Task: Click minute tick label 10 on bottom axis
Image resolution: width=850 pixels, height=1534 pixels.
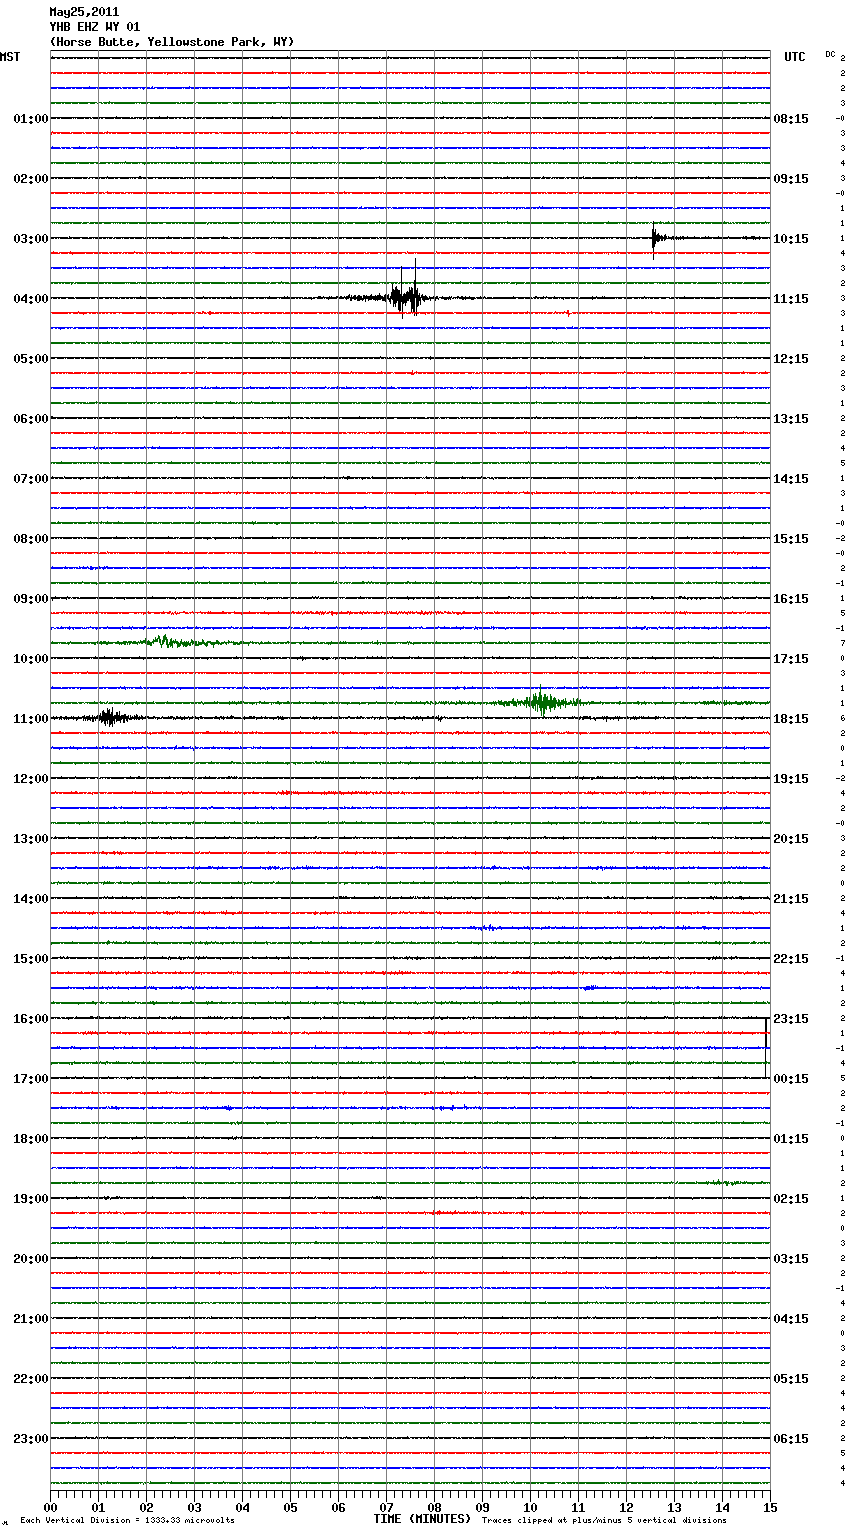Action: (x=530, y=1507)
